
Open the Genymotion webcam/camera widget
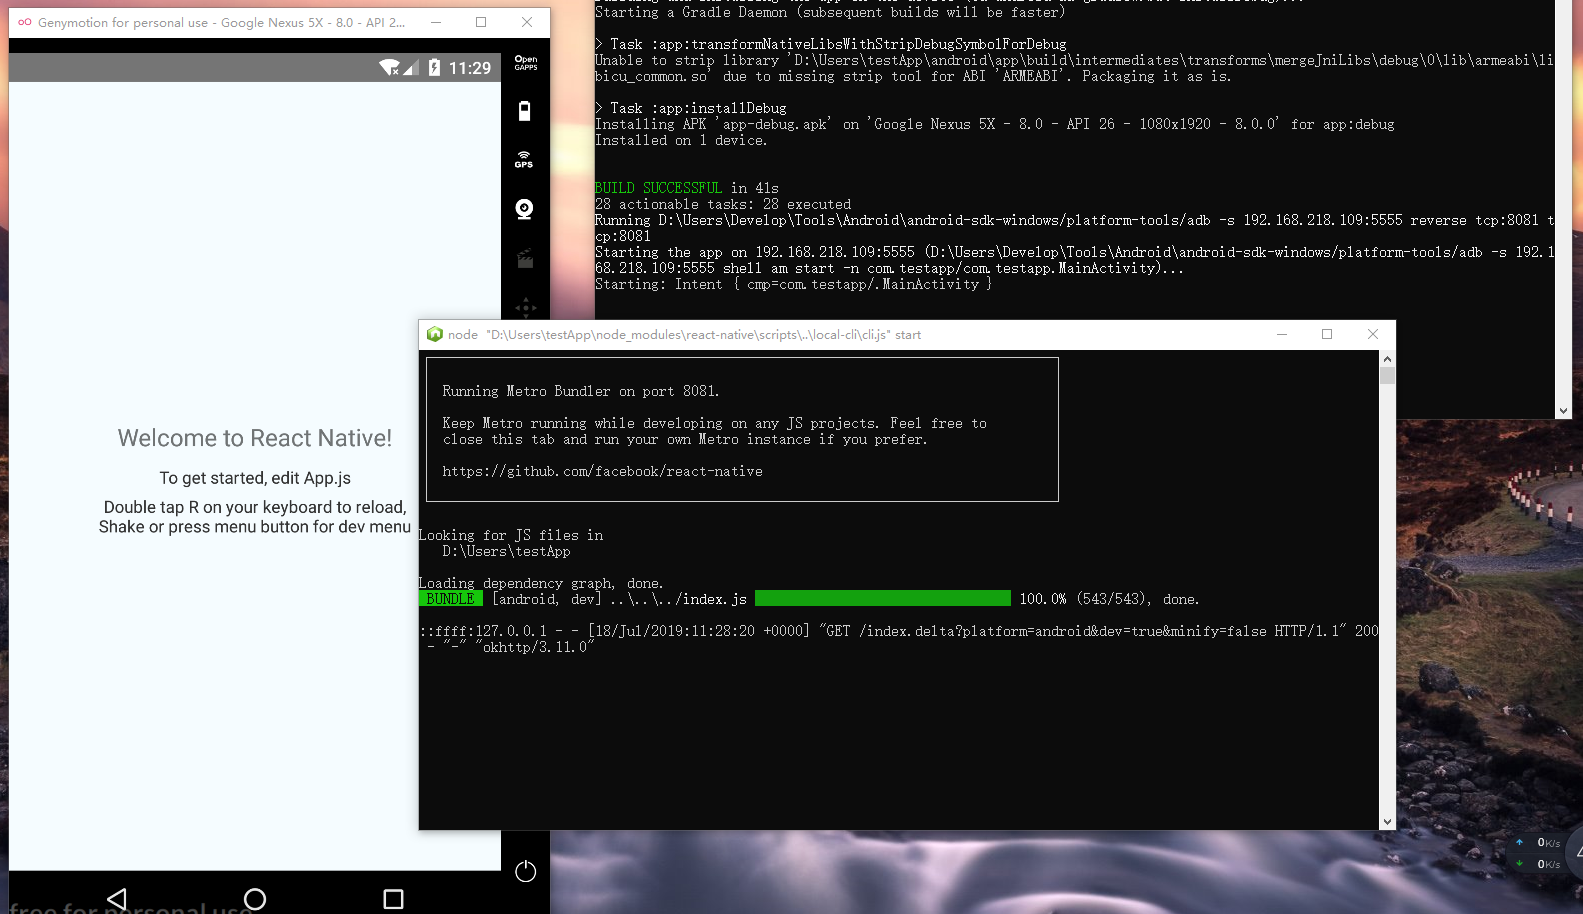tap(524, 209)
